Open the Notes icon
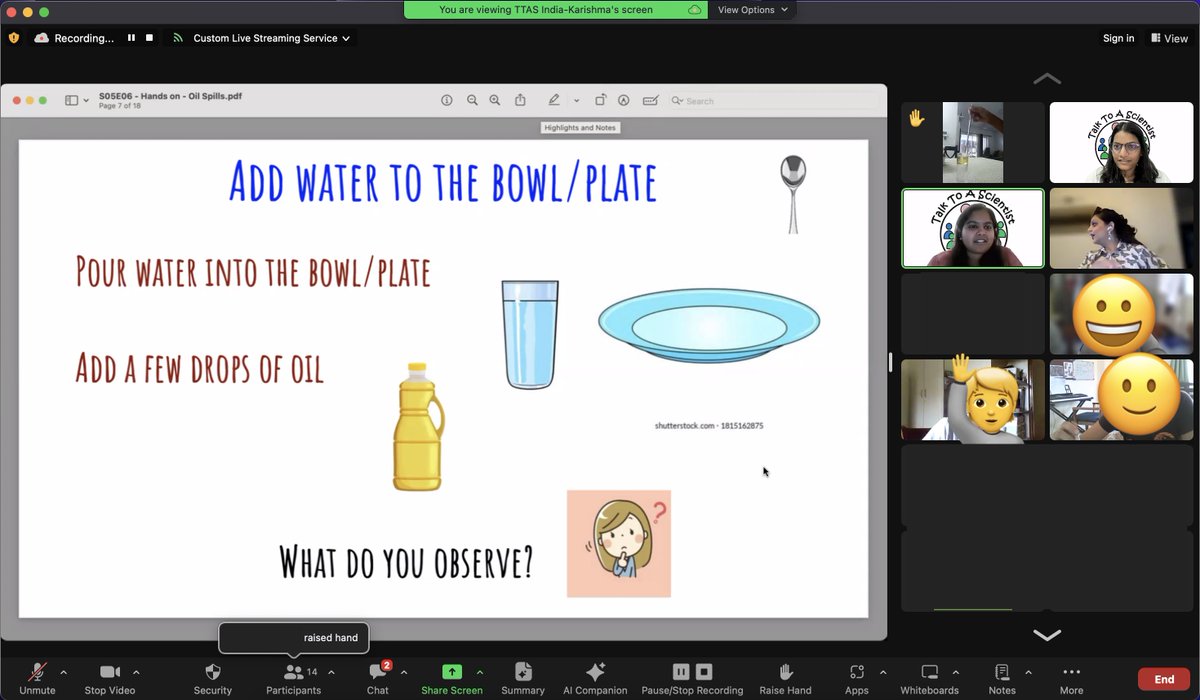The image size is (1200, 700). (1002, 672)
